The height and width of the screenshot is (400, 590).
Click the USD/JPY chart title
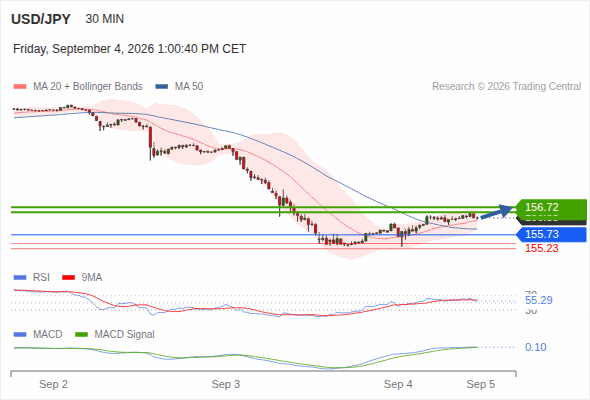[x=41, y=19]
